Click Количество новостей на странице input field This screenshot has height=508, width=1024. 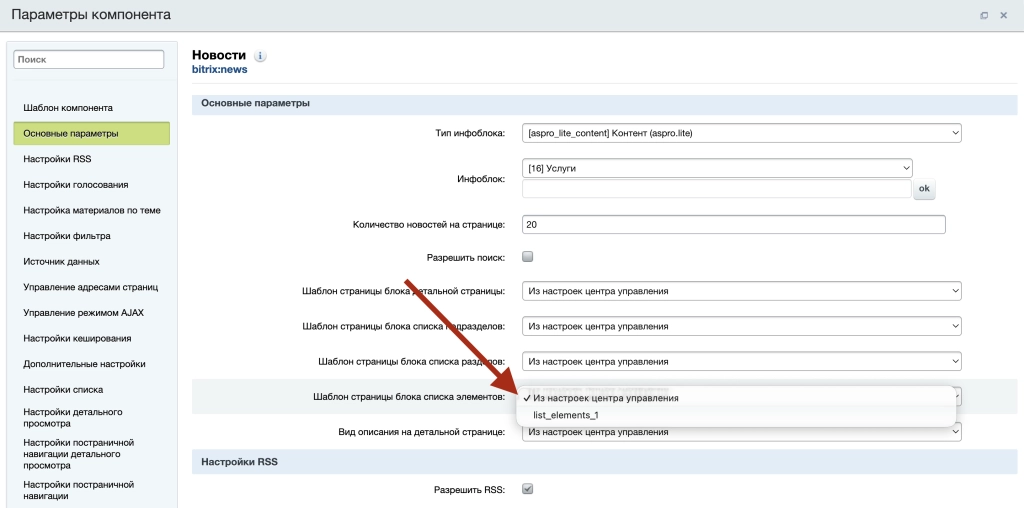(x=733, y=225)
